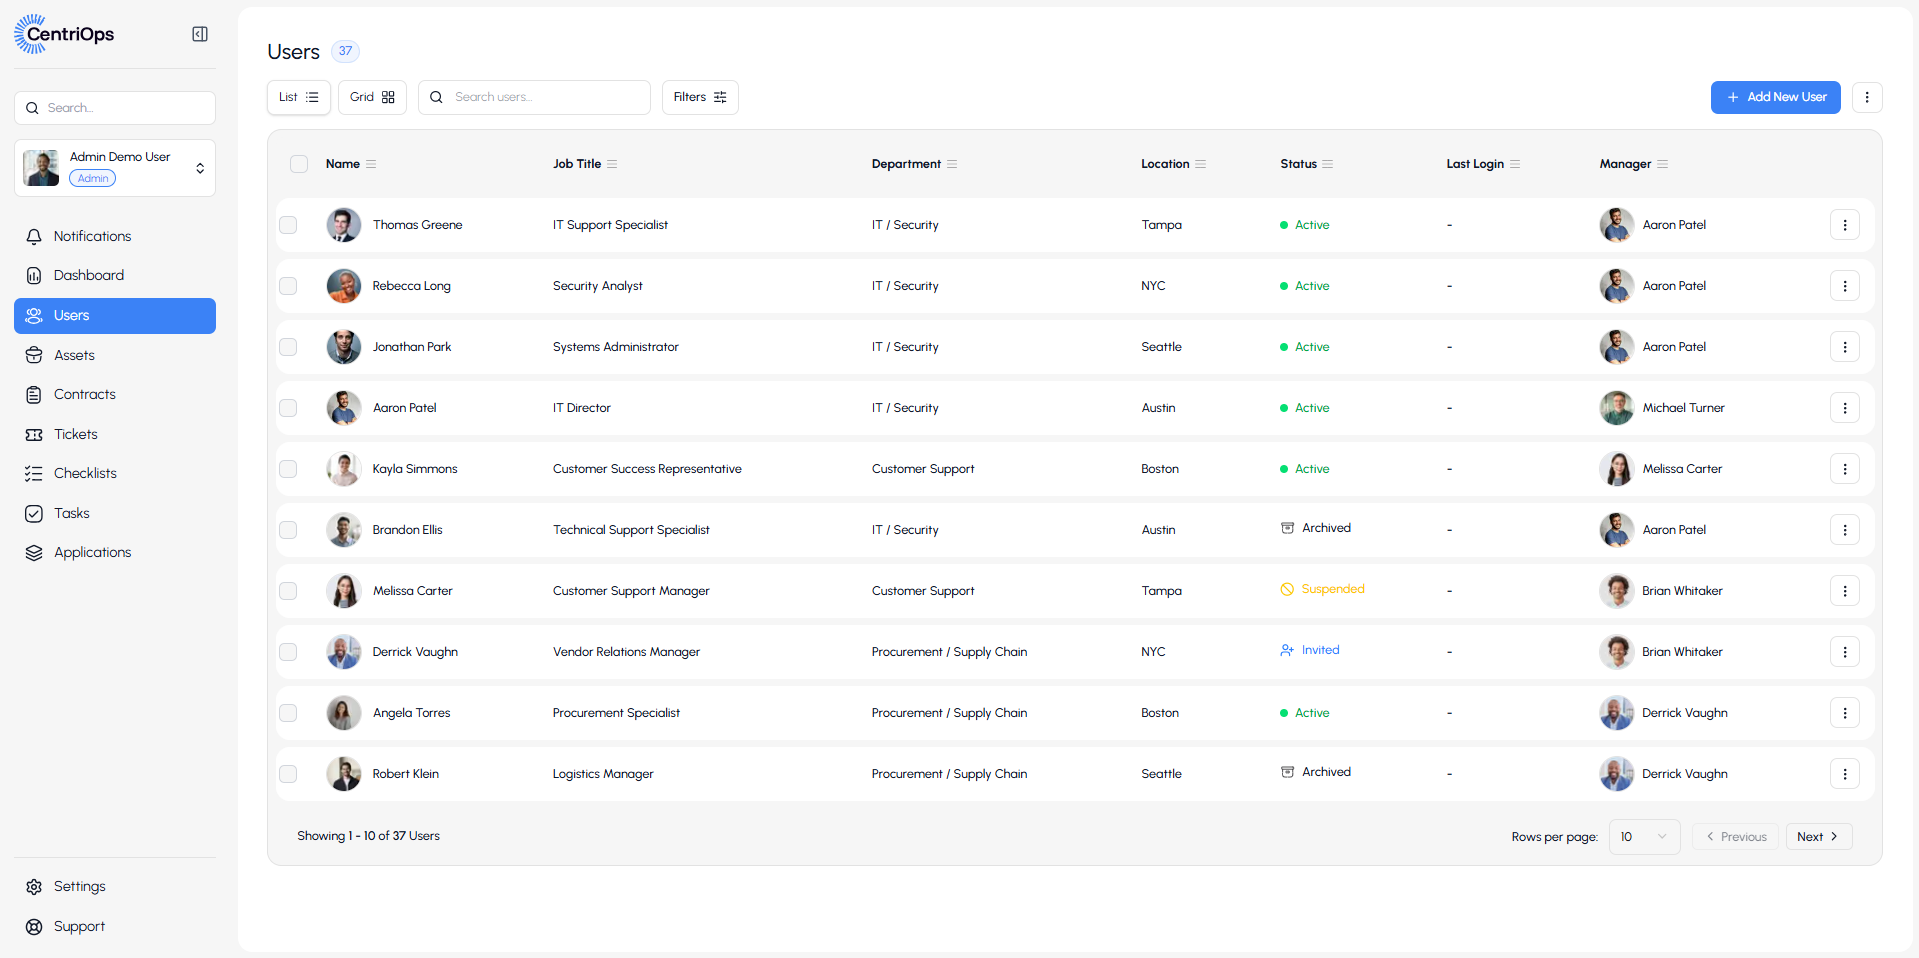Click the Archived status icon for Brandon Ellis
The image size is (1919, 958).
pyautogui.click(x=1288, y=528)
